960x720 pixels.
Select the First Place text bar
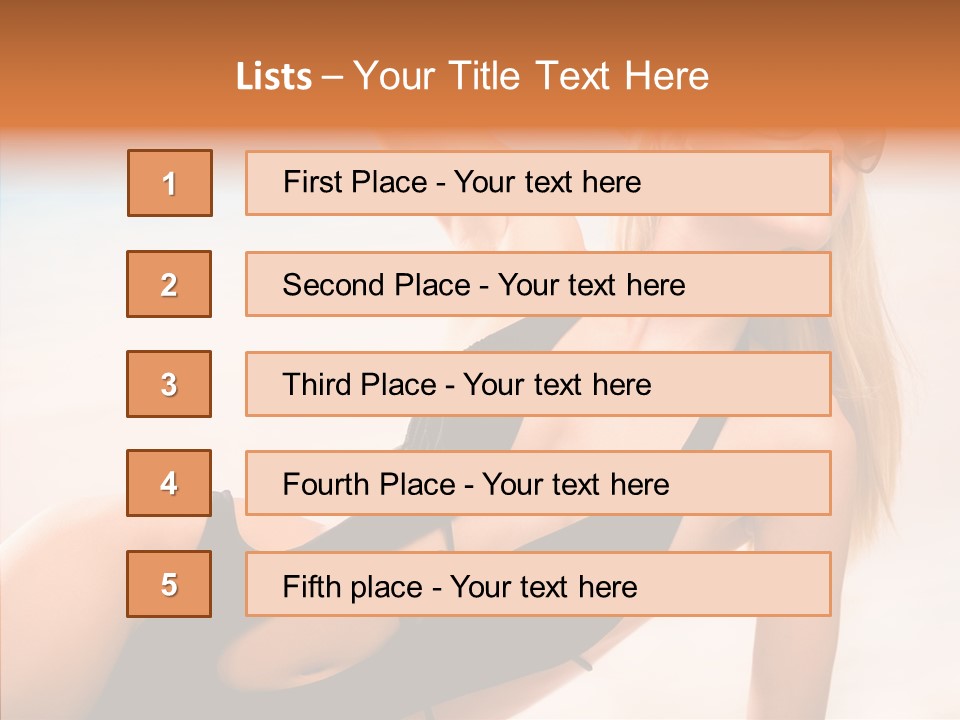pyautogui.click(x=538, y=183)
